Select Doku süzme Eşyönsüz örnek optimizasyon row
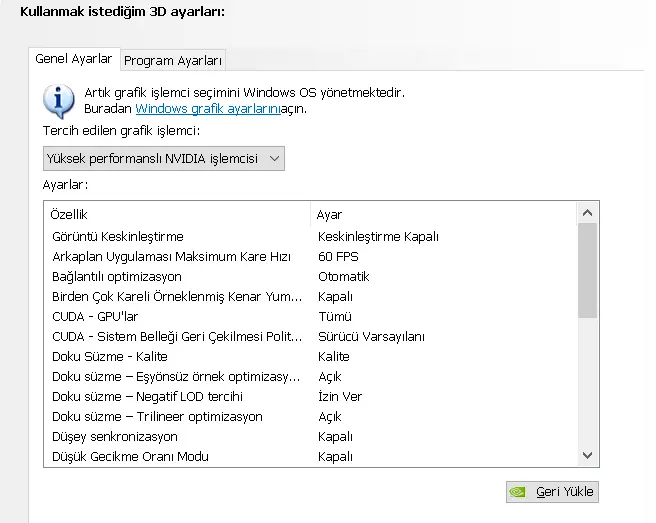The image size is (656, 523). 310,377
